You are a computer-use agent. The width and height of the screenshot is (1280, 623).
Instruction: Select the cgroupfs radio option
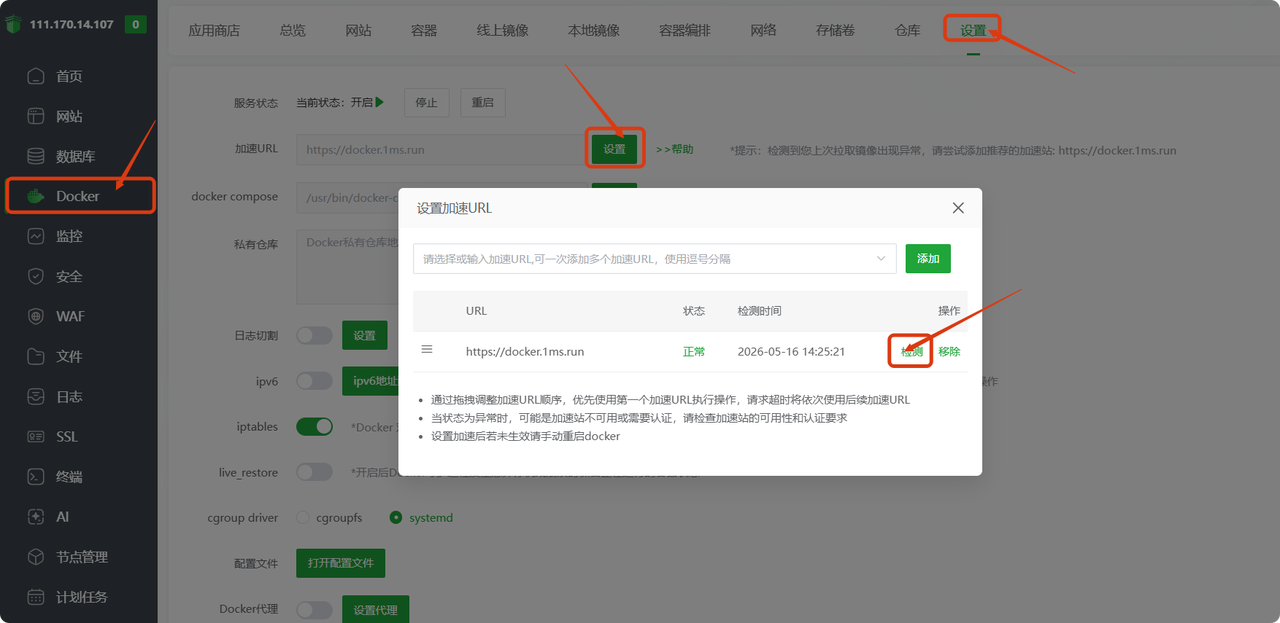(303, 517)
